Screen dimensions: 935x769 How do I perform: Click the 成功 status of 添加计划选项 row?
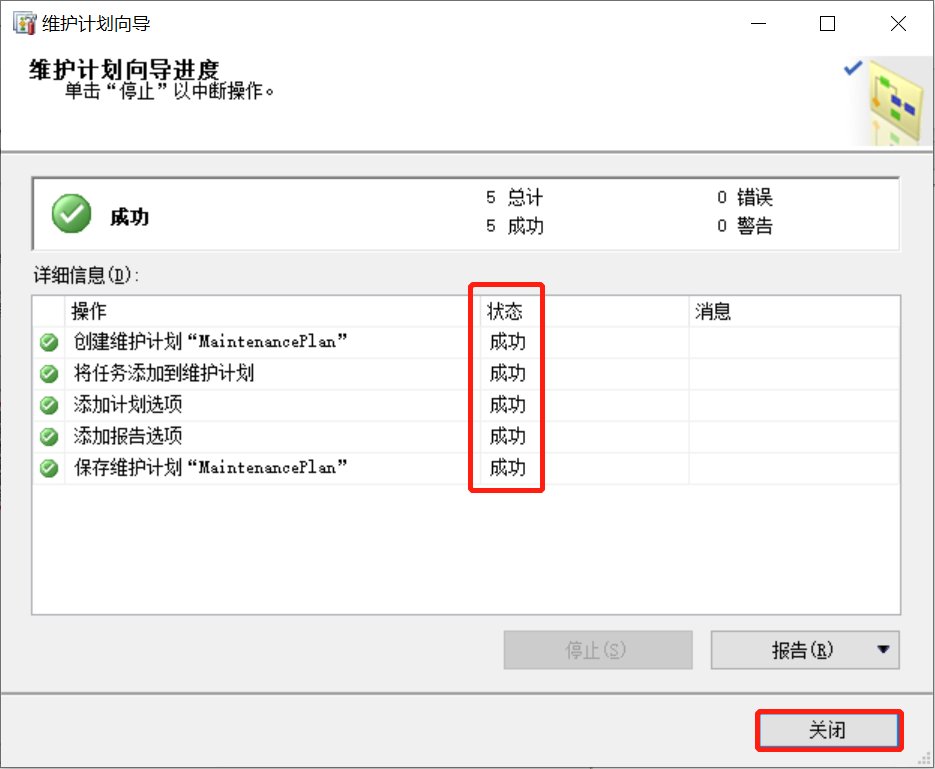point(507,405)
